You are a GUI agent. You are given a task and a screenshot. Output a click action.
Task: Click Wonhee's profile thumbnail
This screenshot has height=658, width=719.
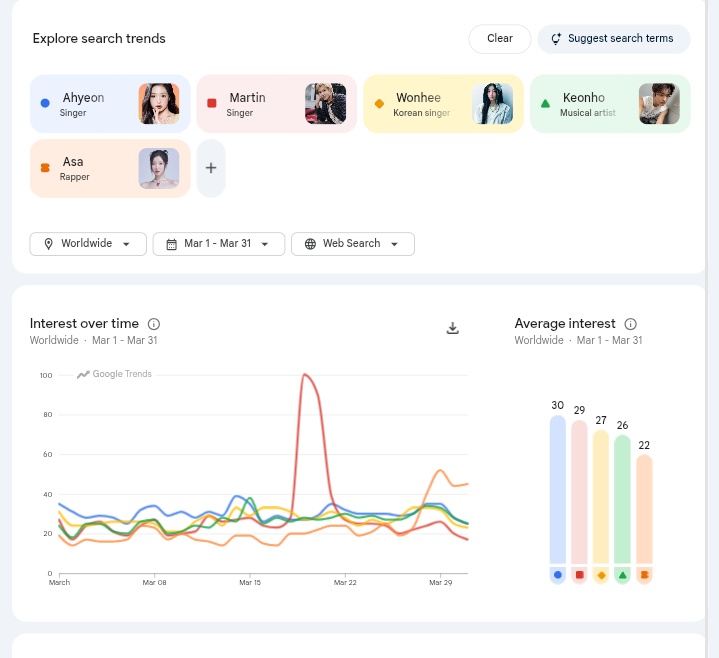point(492,104)
